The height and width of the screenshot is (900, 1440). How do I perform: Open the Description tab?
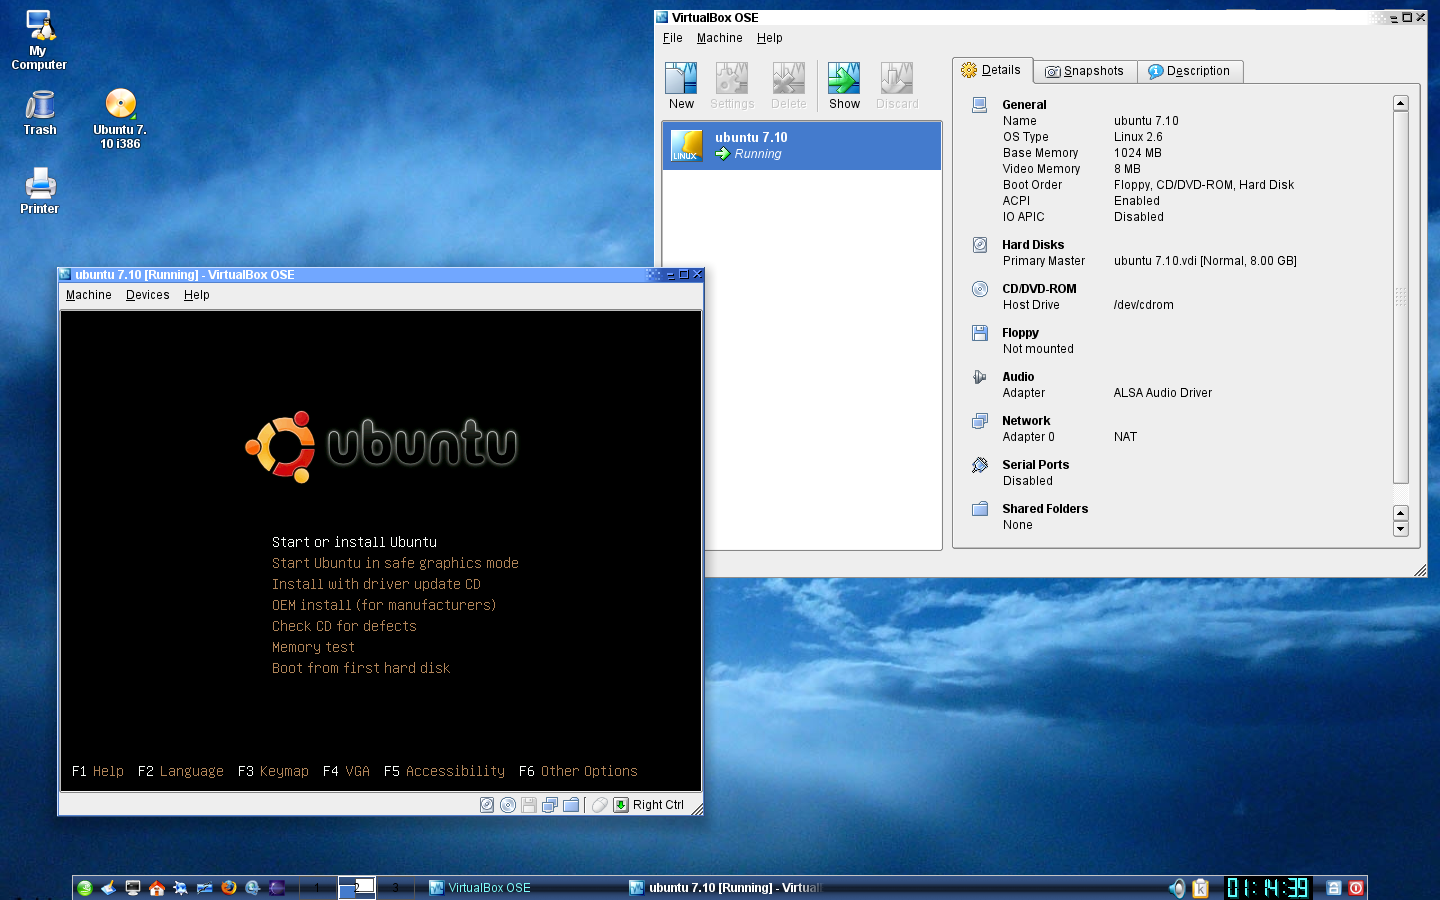pyautogui.click(x=1190, y=71)
